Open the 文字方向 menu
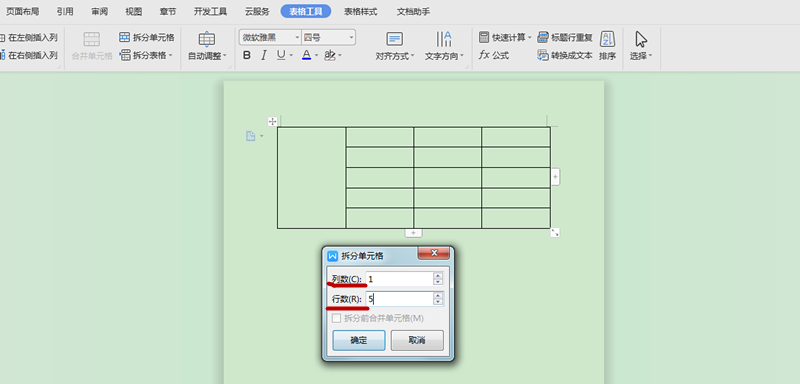This screenshot has width=800, height=384. (444, 46)
